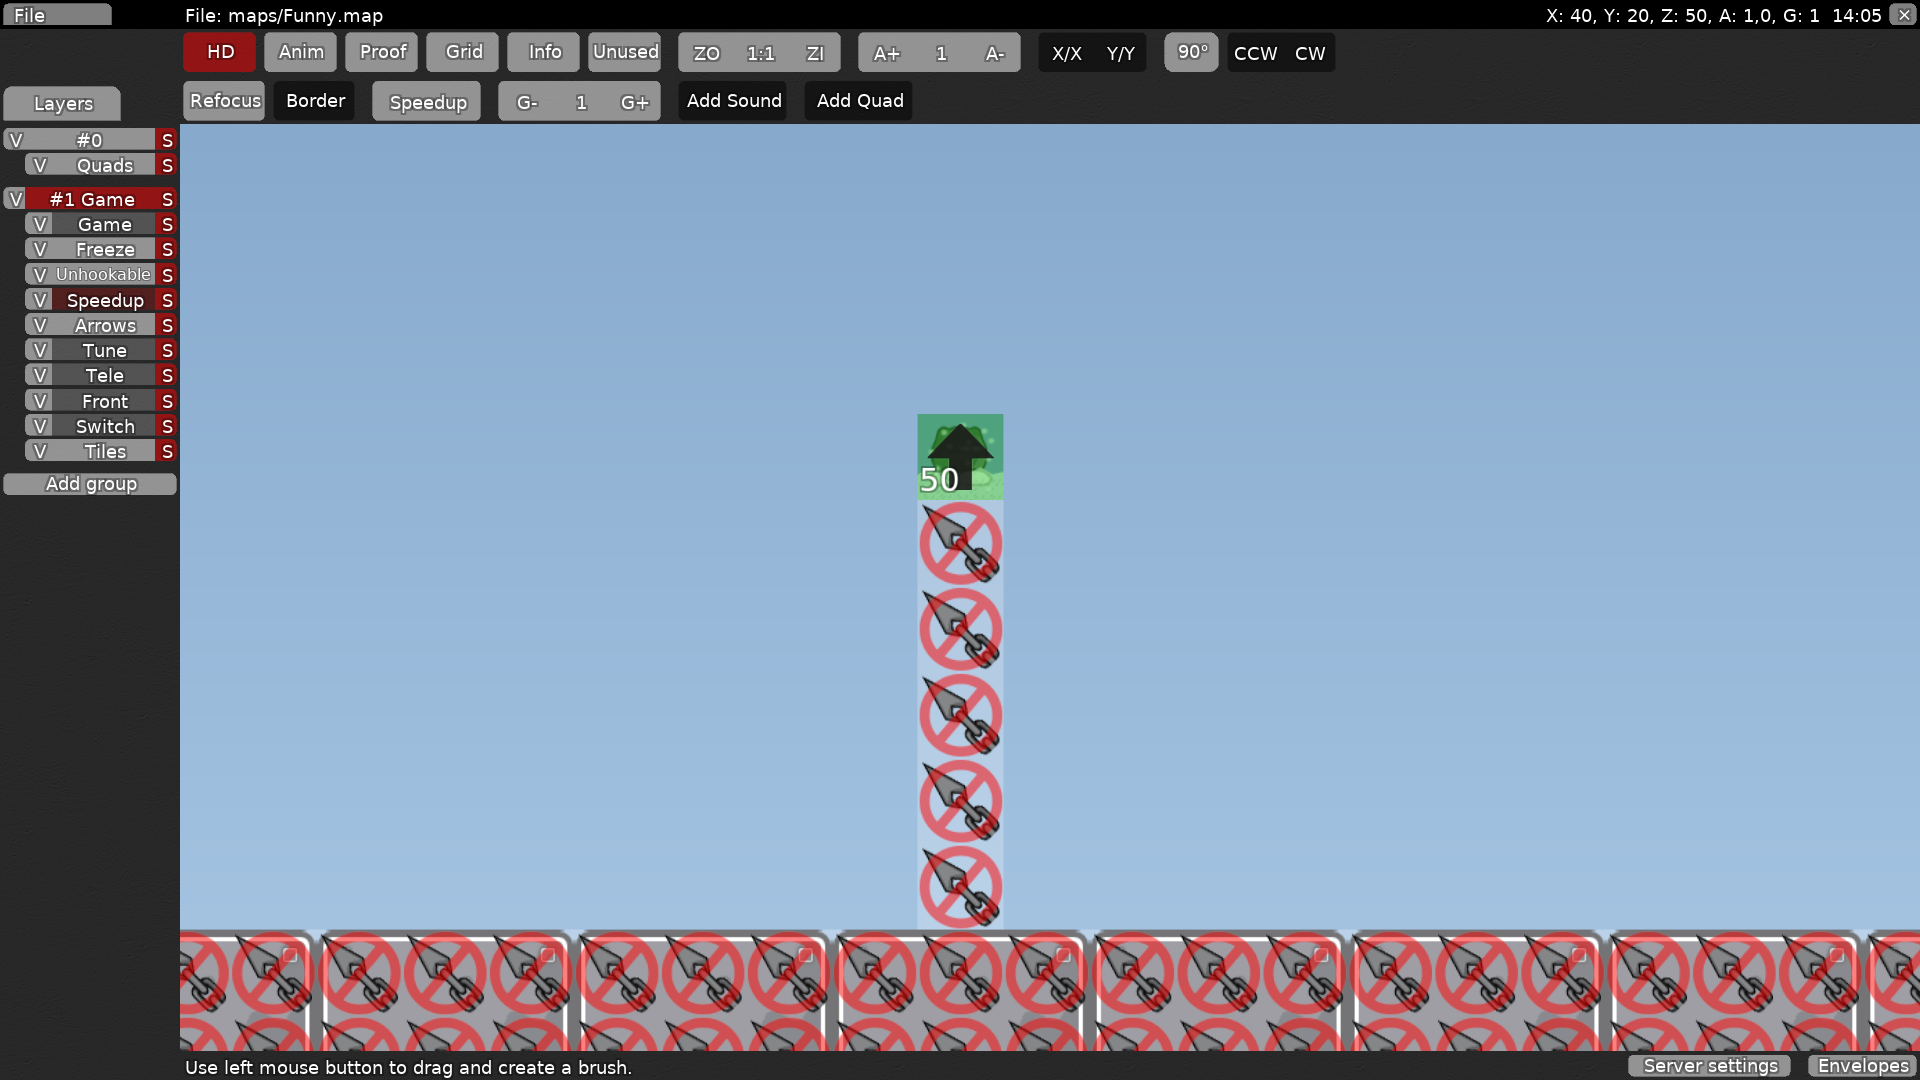Select the Layers tab
The image size is (1920, 1080).
62,103
